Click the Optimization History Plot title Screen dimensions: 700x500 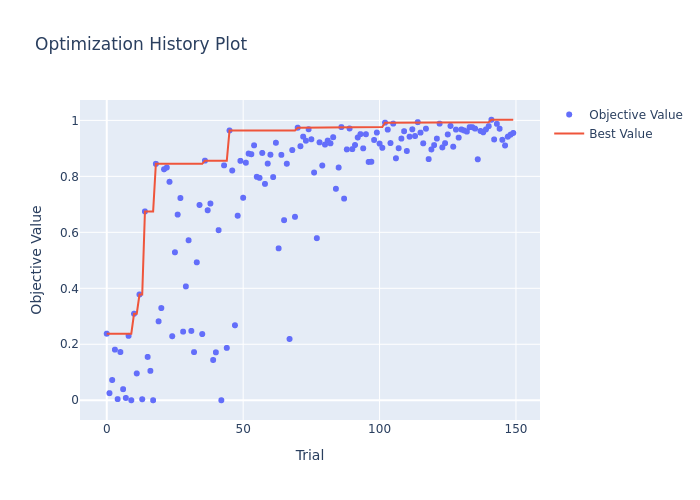click(141, 45)
